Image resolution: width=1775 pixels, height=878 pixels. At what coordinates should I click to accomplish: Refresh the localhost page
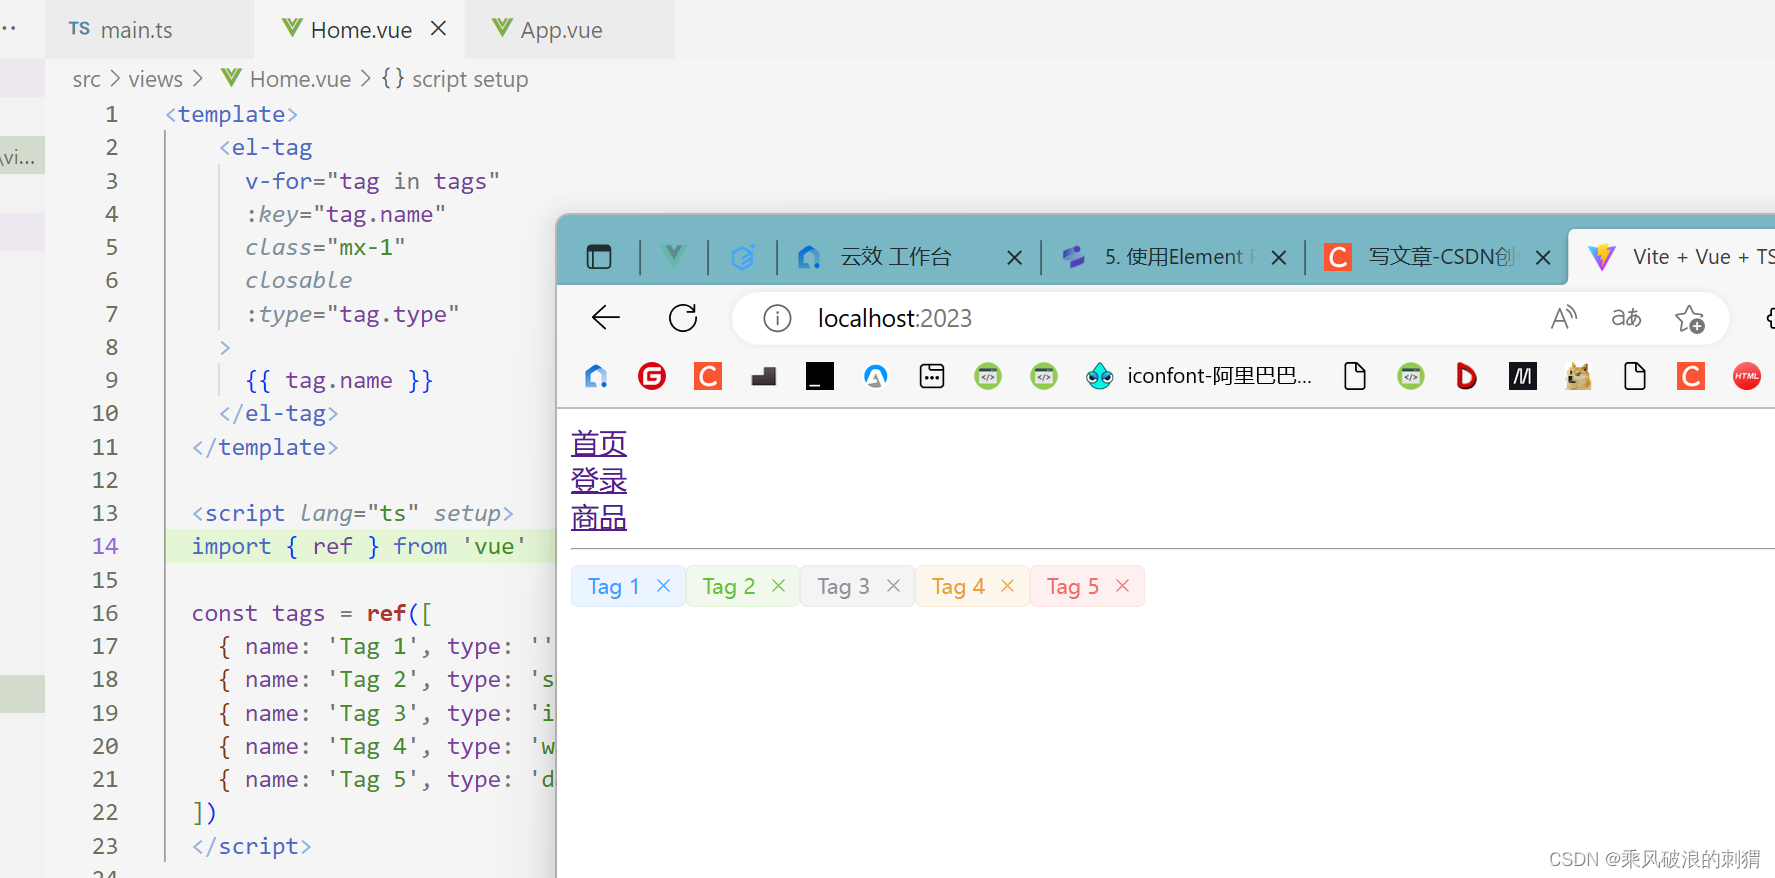[x=683, y=318]
